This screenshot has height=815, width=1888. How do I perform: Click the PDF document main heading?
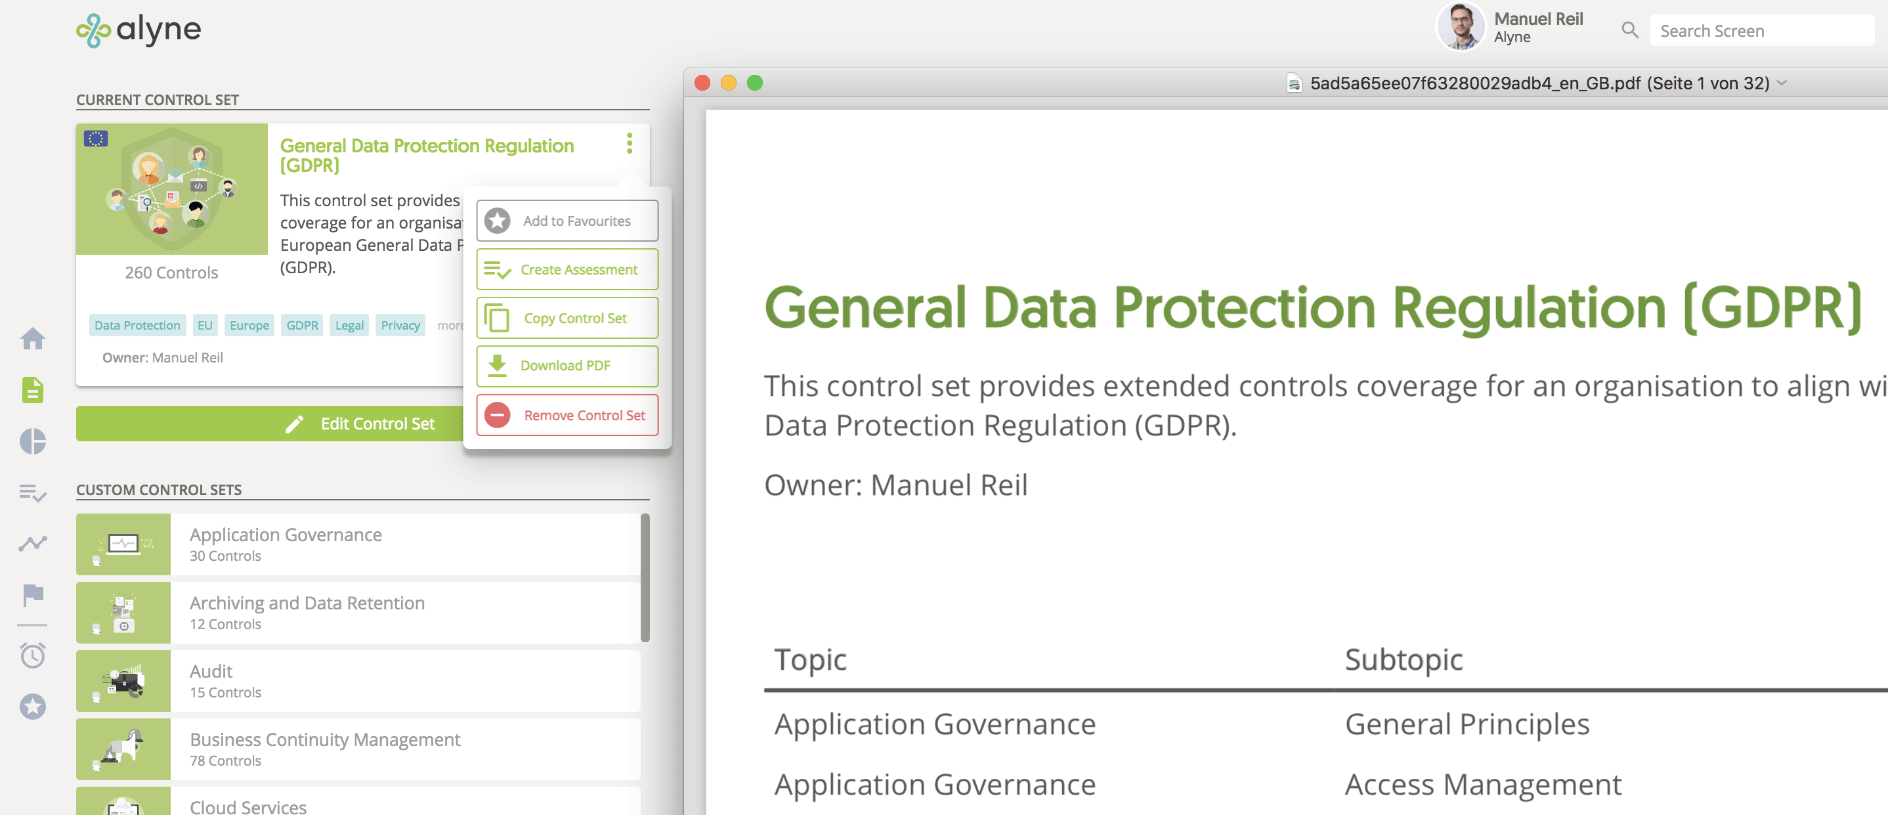[1313, 307]
